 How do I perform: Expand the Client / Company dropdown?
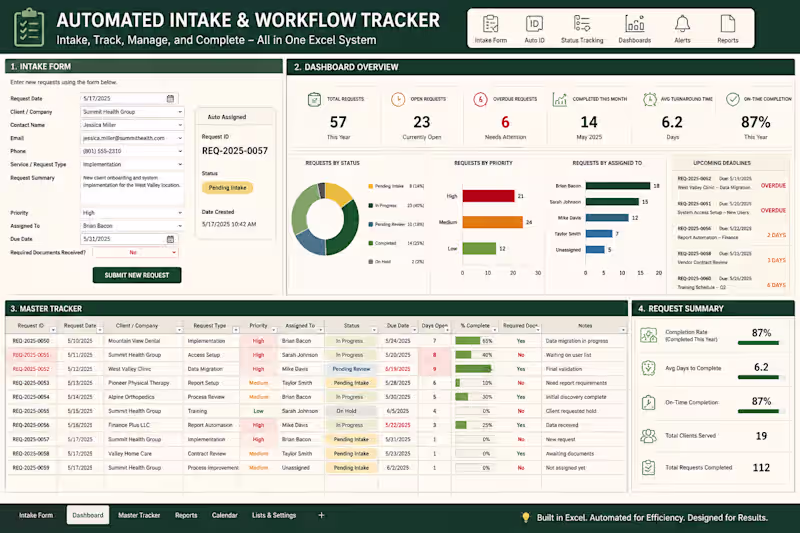click(x=180, y=112)
